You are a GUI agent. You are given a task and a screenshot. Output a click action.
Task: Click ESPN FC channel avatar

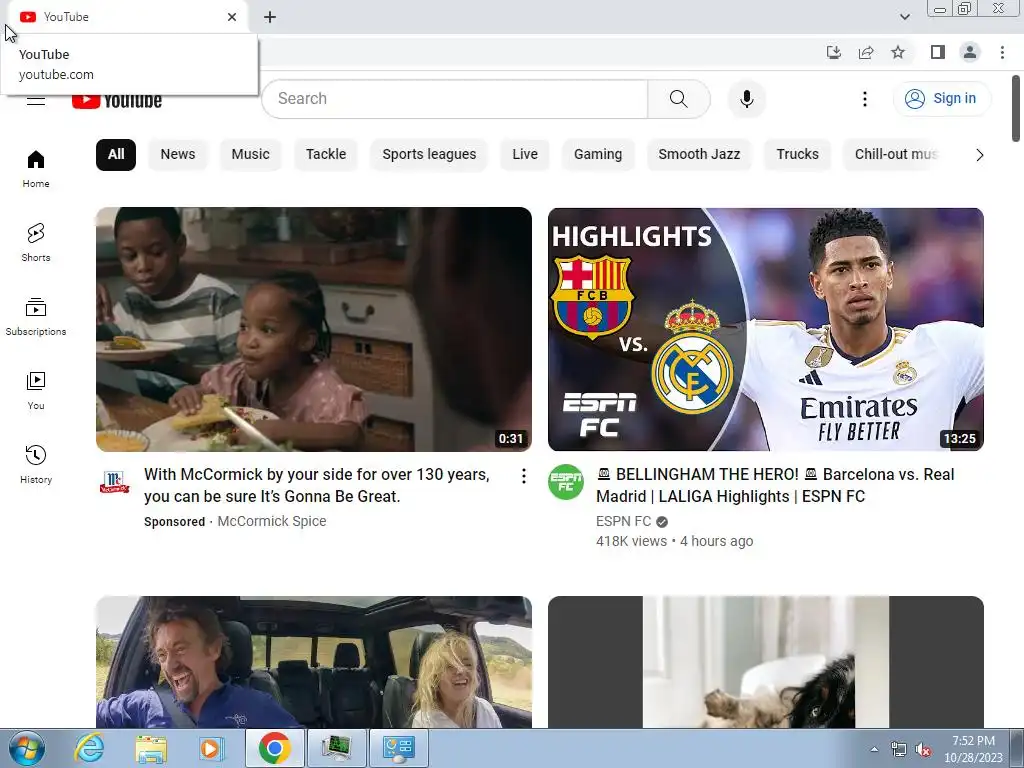pos(566,482)
